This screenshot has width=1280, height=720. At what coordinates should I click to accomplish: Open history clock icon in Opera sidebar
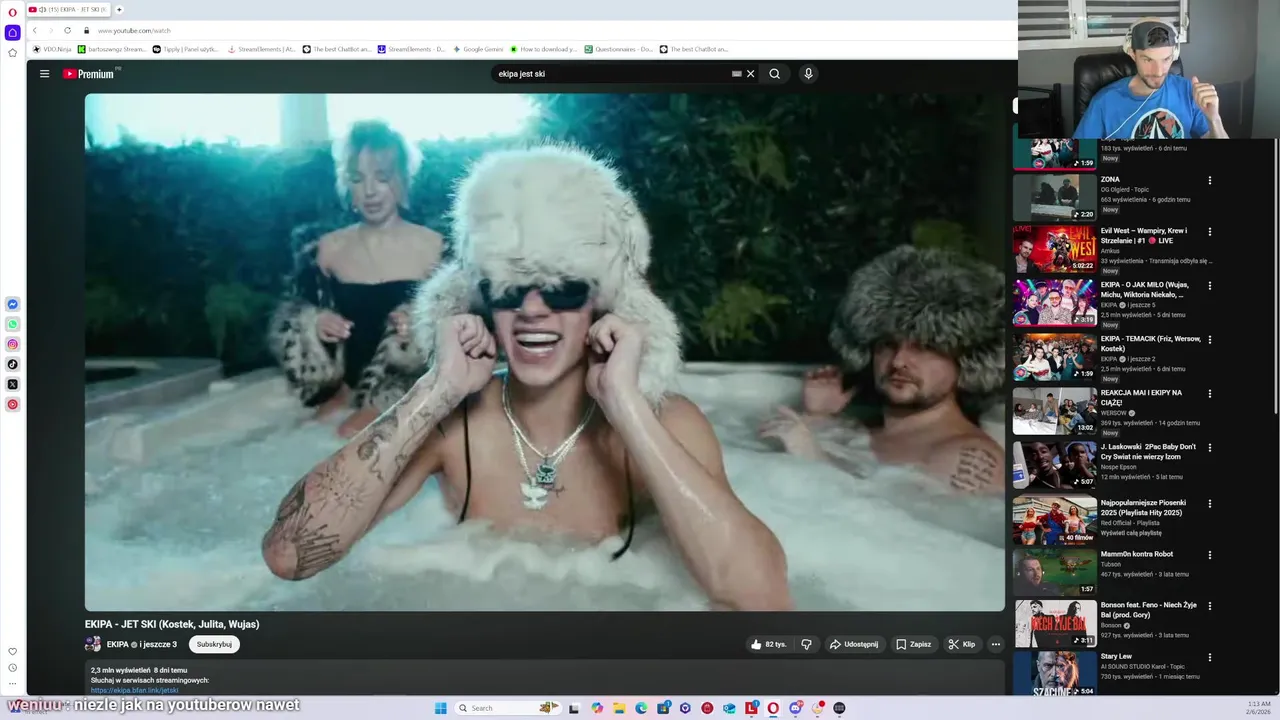(13, 667)
